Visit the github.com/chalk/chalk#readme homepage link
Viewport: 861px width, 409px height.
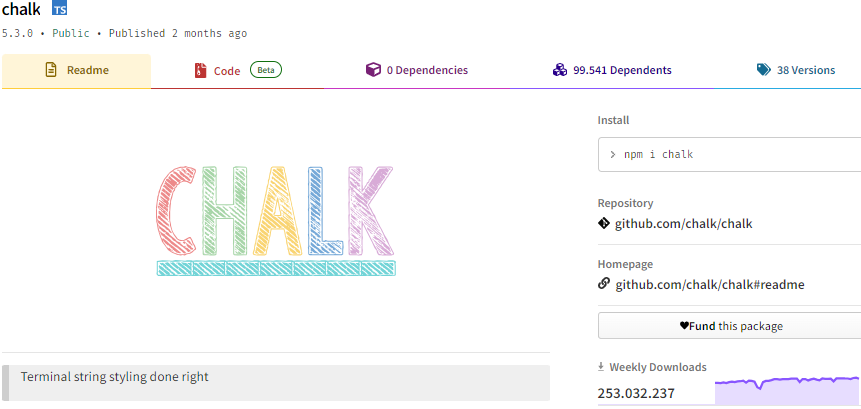tap(709, 285)
